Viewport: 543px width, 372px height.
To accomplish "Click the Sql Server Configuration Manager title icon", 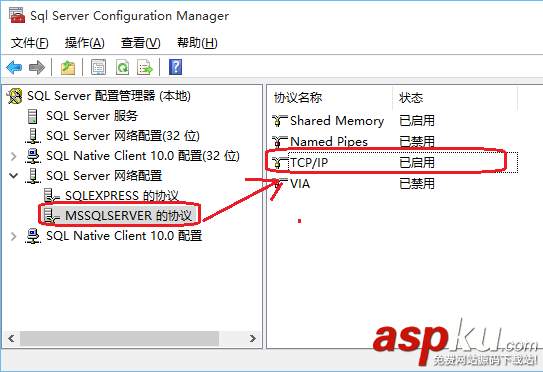I will (x=17, y=15).
